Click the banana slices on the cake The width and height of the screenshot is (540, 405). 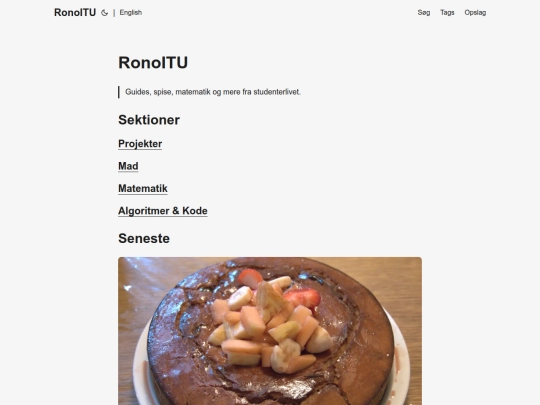[240, 298]
